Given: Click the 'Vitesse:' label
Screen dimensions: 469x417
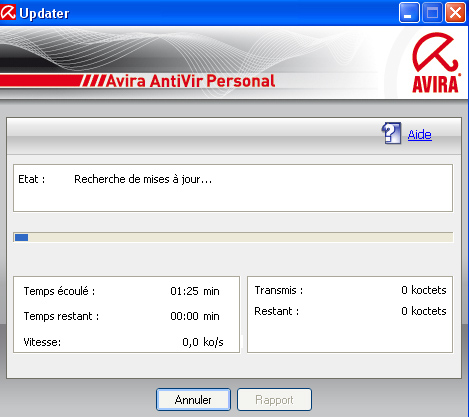Looking at the screenshot, I should [x=42, y=342].
